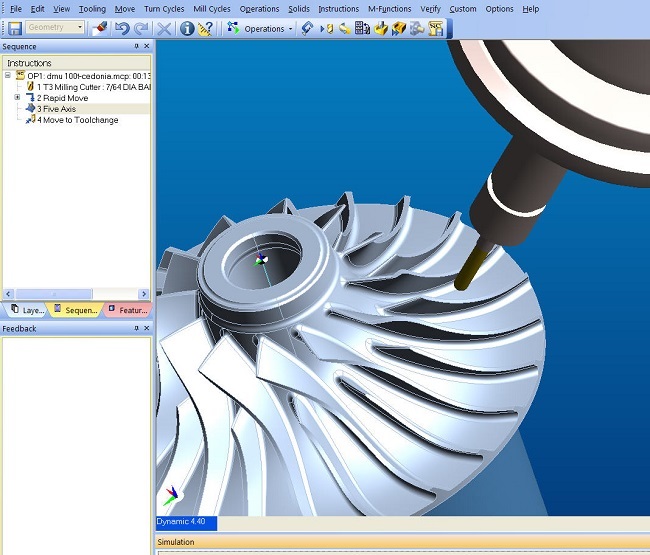Image resolution: width=650 pixels, height=555 pixels.
Task: Click the question mark help icon
Action: tap(205, 28)
